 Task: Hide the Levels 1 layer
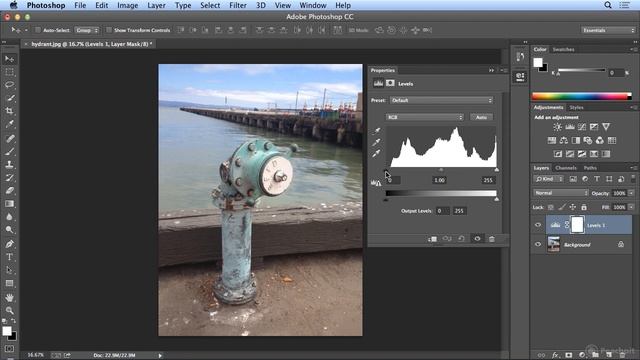[x=538, y=225]
